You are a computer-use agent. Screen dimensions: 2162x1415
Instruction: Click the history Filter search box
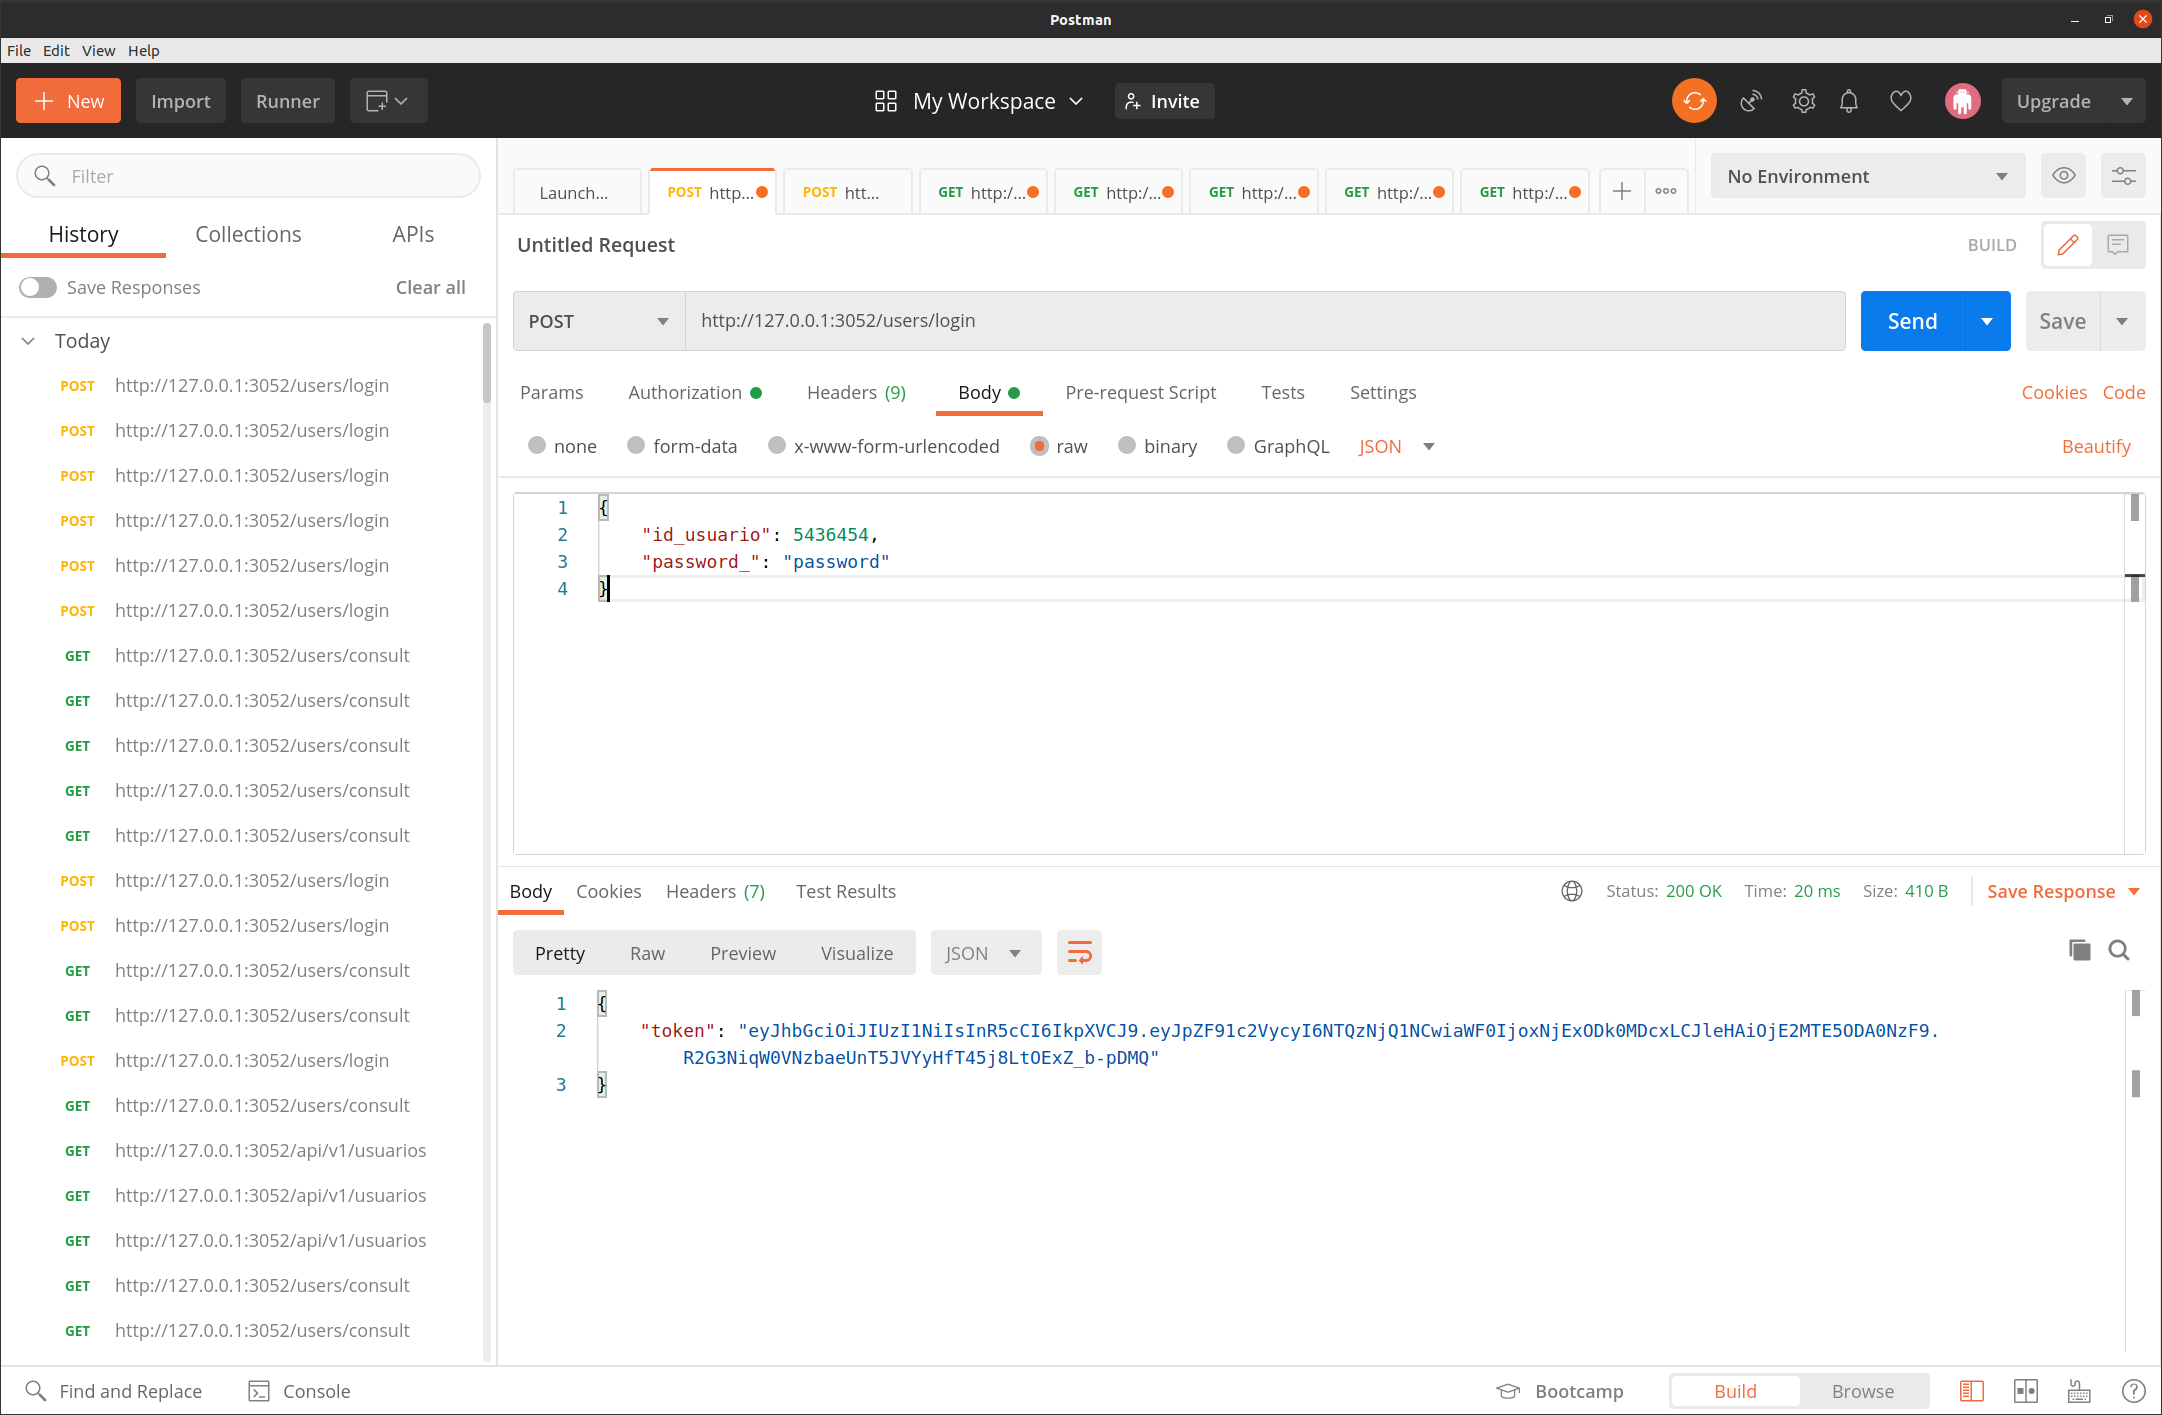tap(249, 176)
